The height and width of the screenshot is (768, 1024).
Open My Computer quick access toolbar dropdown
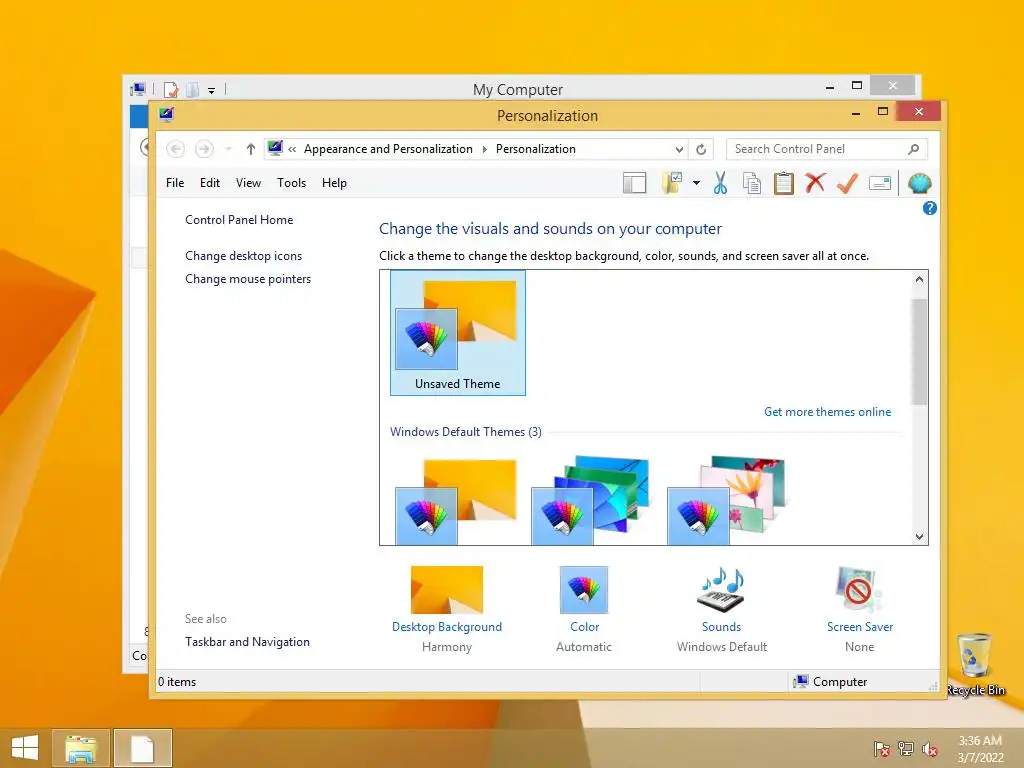(x=212, y=90)
